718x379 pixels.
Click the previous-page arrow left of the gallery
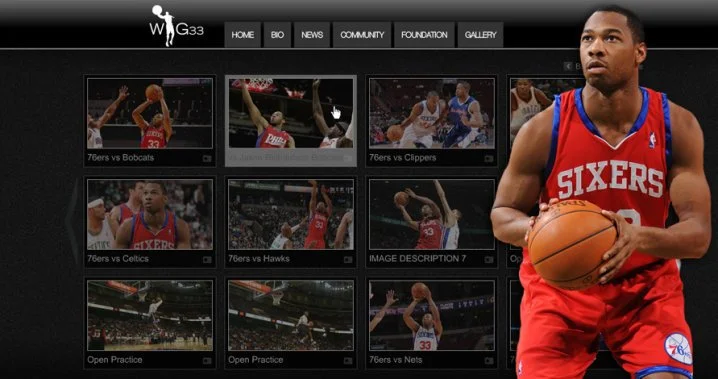tap(72, 222)
